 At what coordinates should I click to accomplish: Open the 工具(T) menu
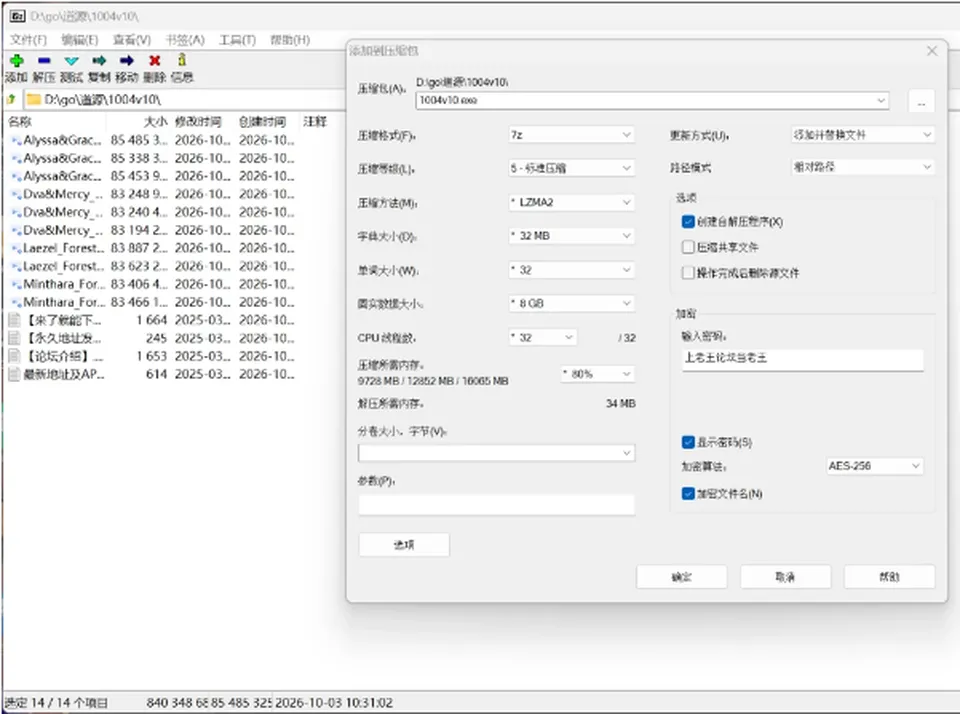(238, 40)
